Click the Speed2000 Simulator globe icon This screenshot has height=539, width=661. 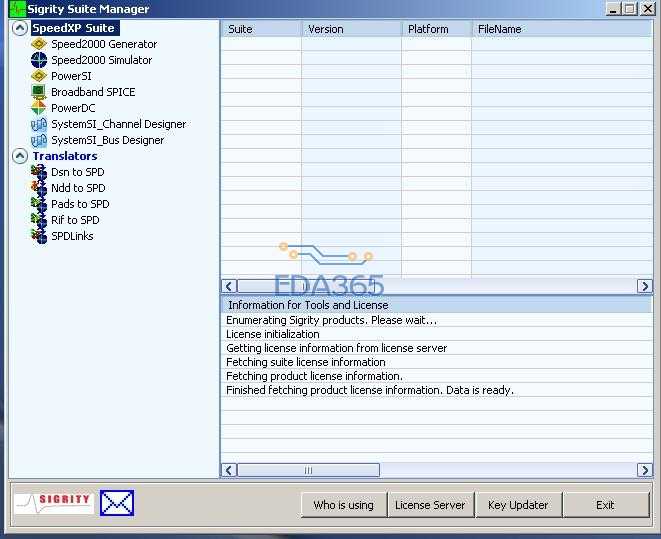(x=39, y=60)
